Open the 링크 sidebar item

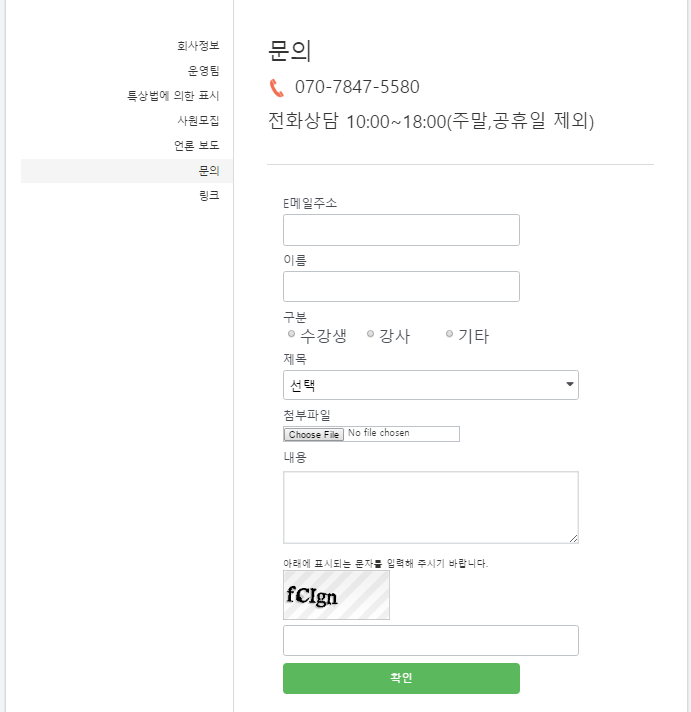point(209,195)
